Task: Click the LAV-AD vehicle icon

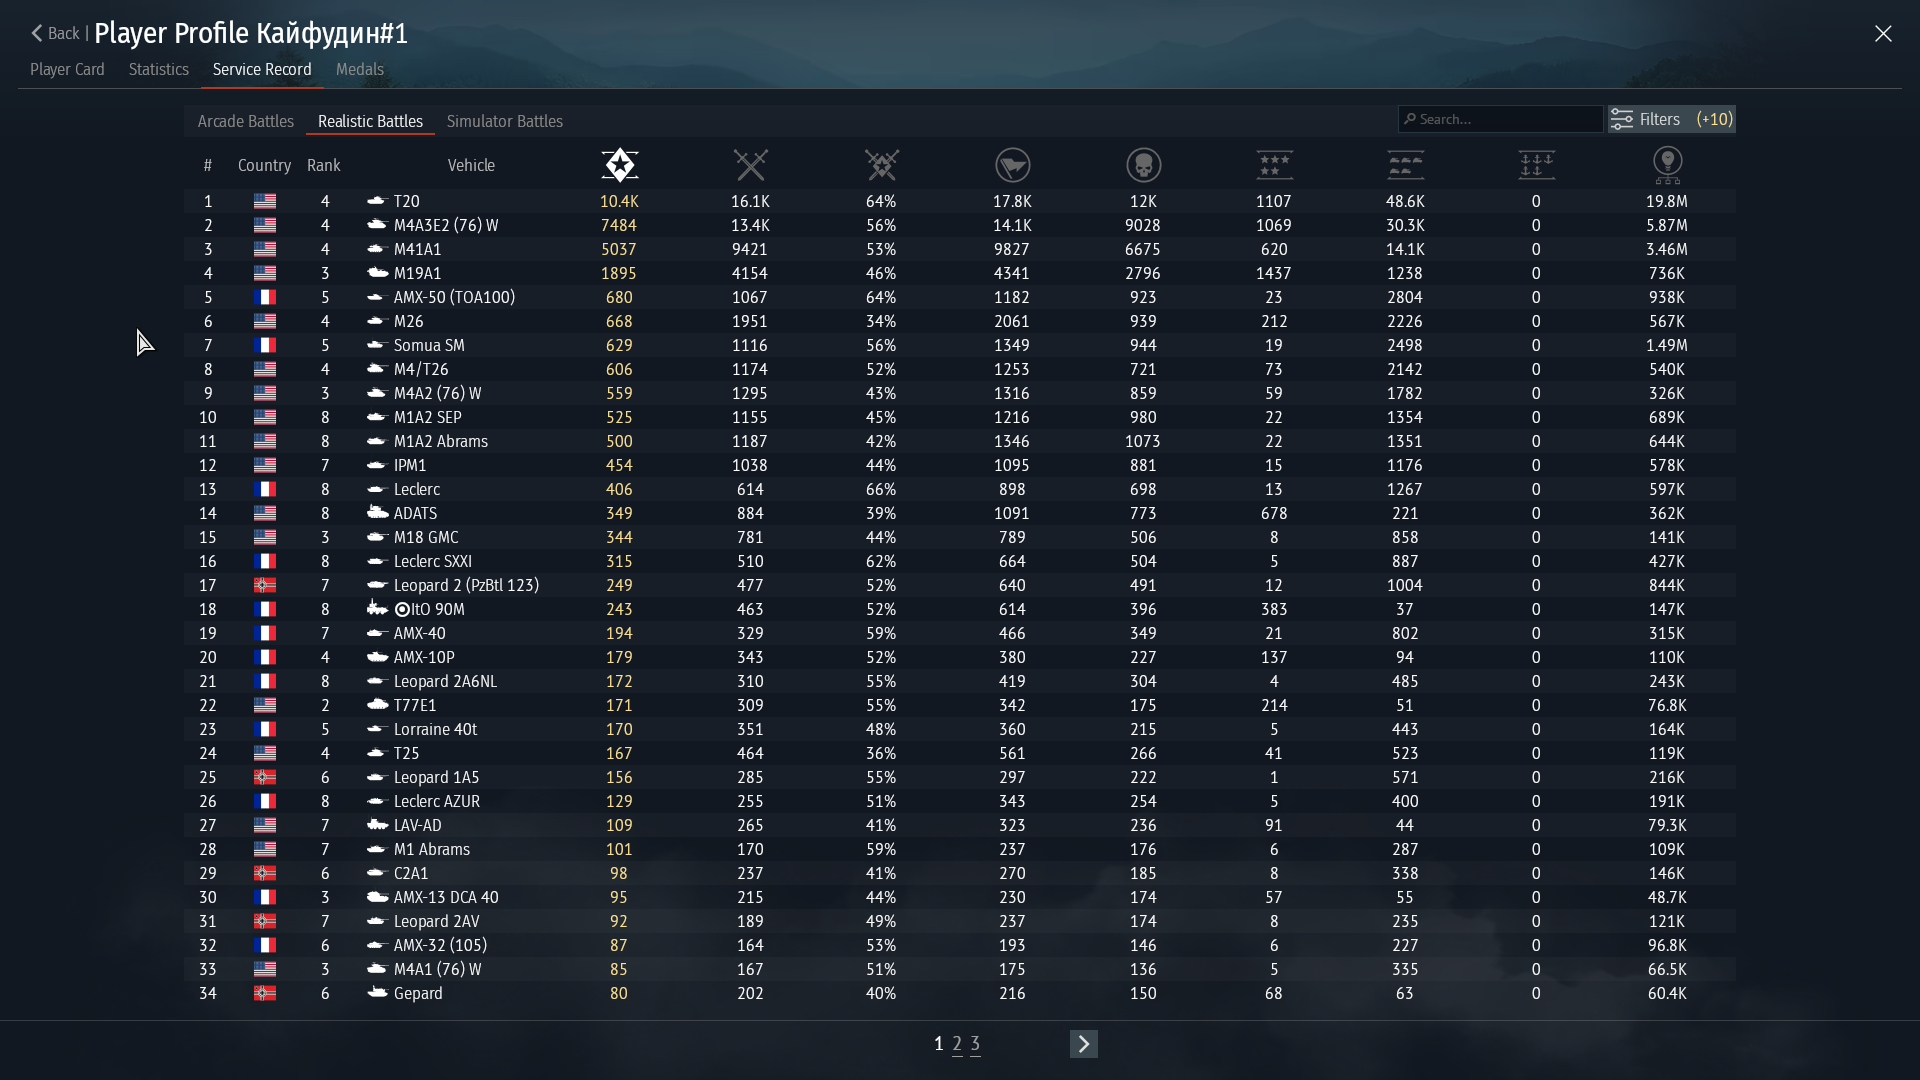Action: click(377, 825)
